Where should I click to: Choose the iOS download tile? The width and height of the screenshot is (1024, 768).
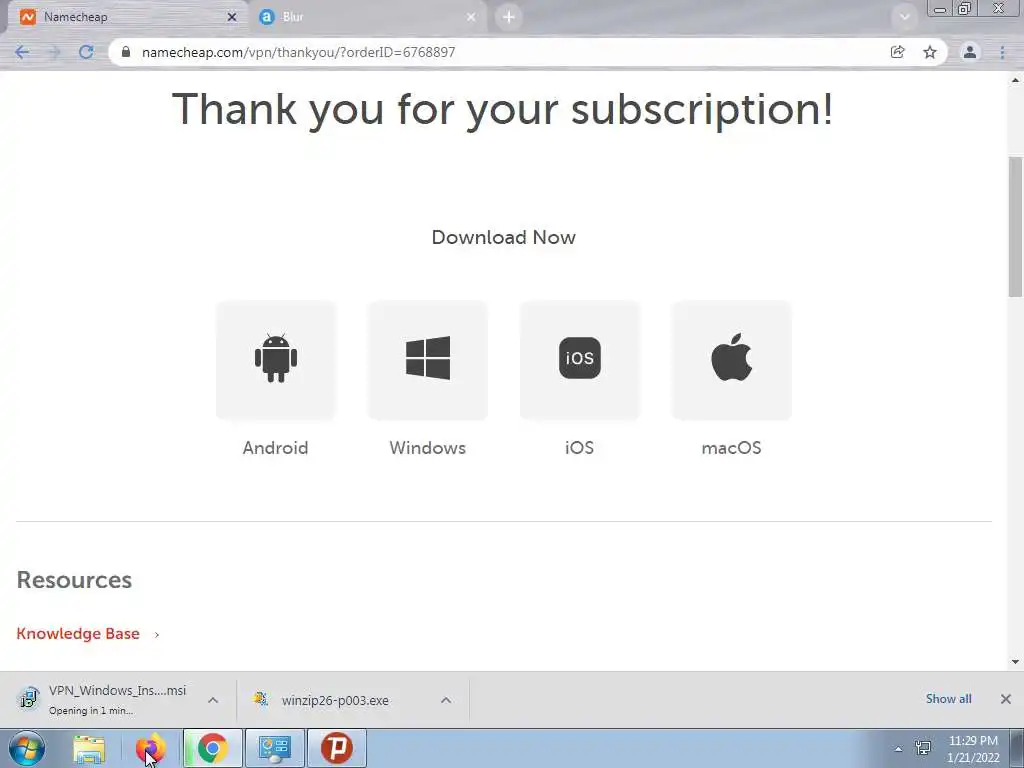[x=580, y=360]
